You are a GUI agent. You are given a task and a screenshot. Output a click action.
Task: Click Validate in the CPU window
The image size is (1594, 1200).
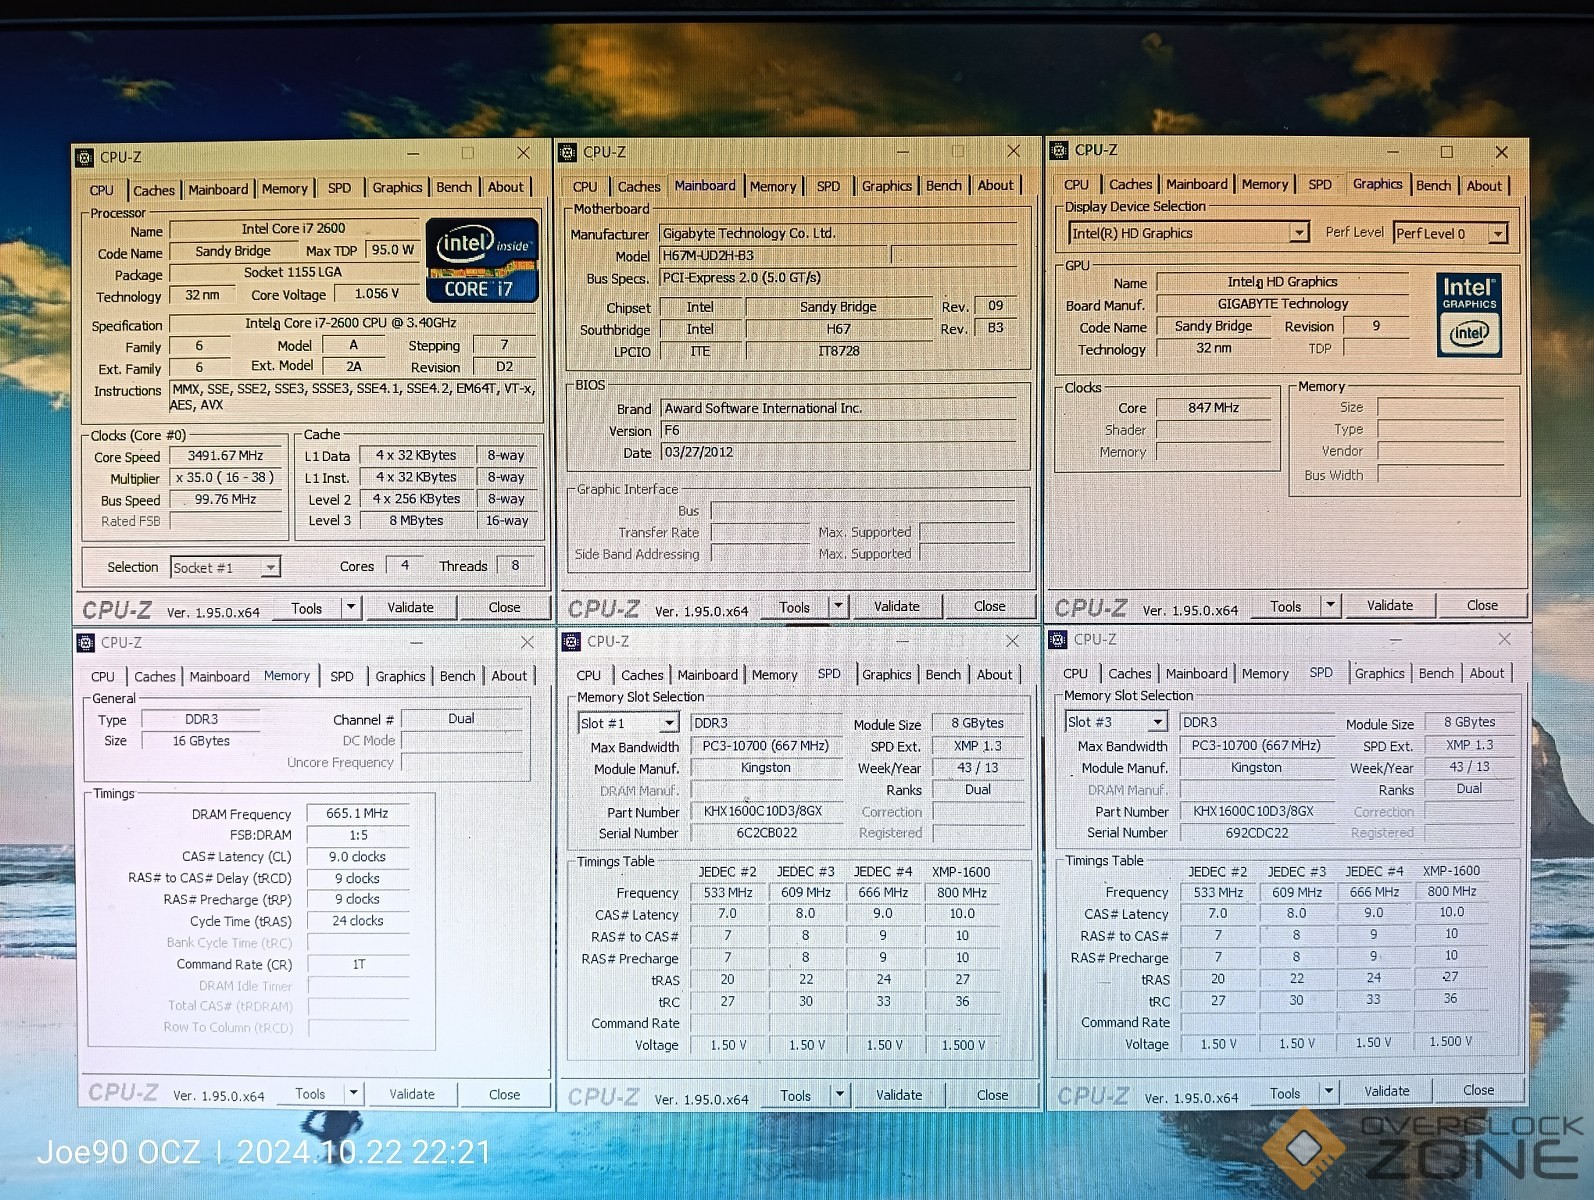[410, 607]
